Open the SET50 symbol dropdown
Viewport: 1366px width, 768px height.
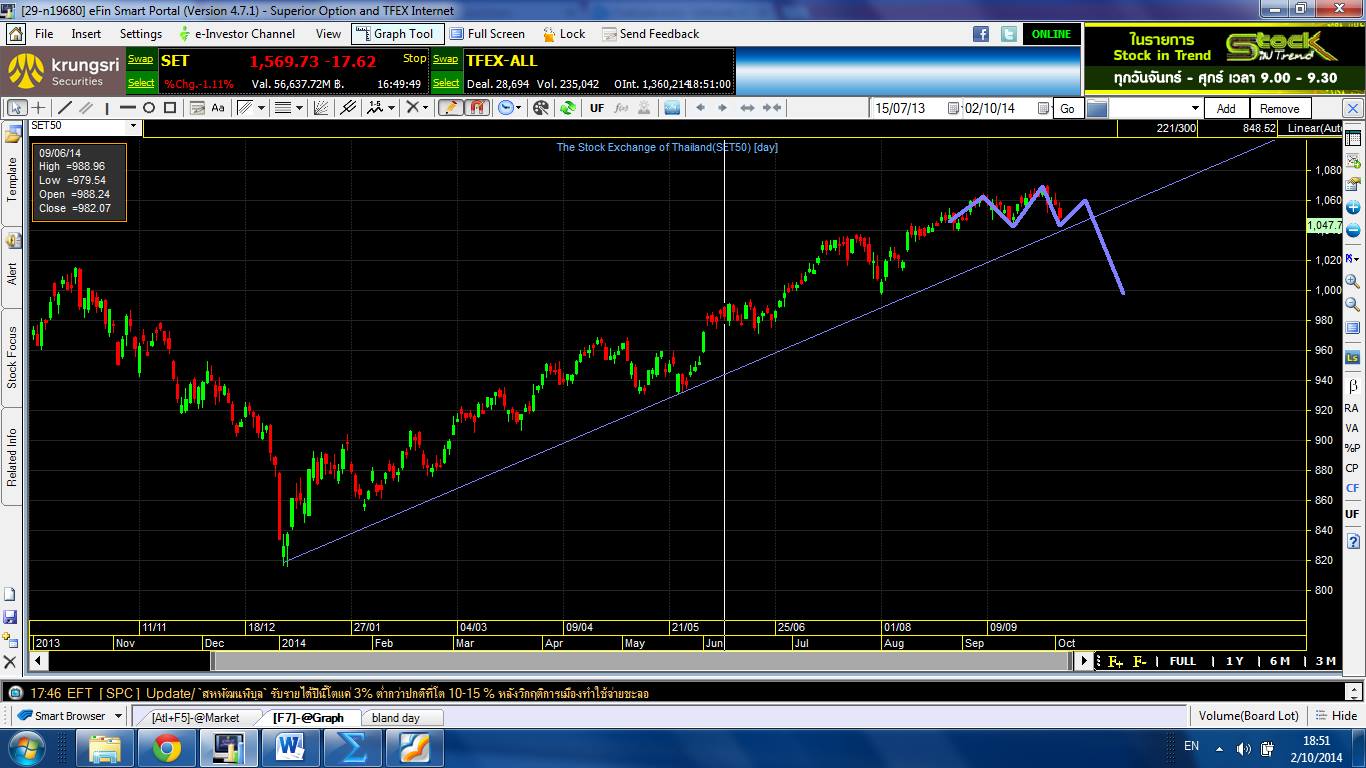(133, 126)
